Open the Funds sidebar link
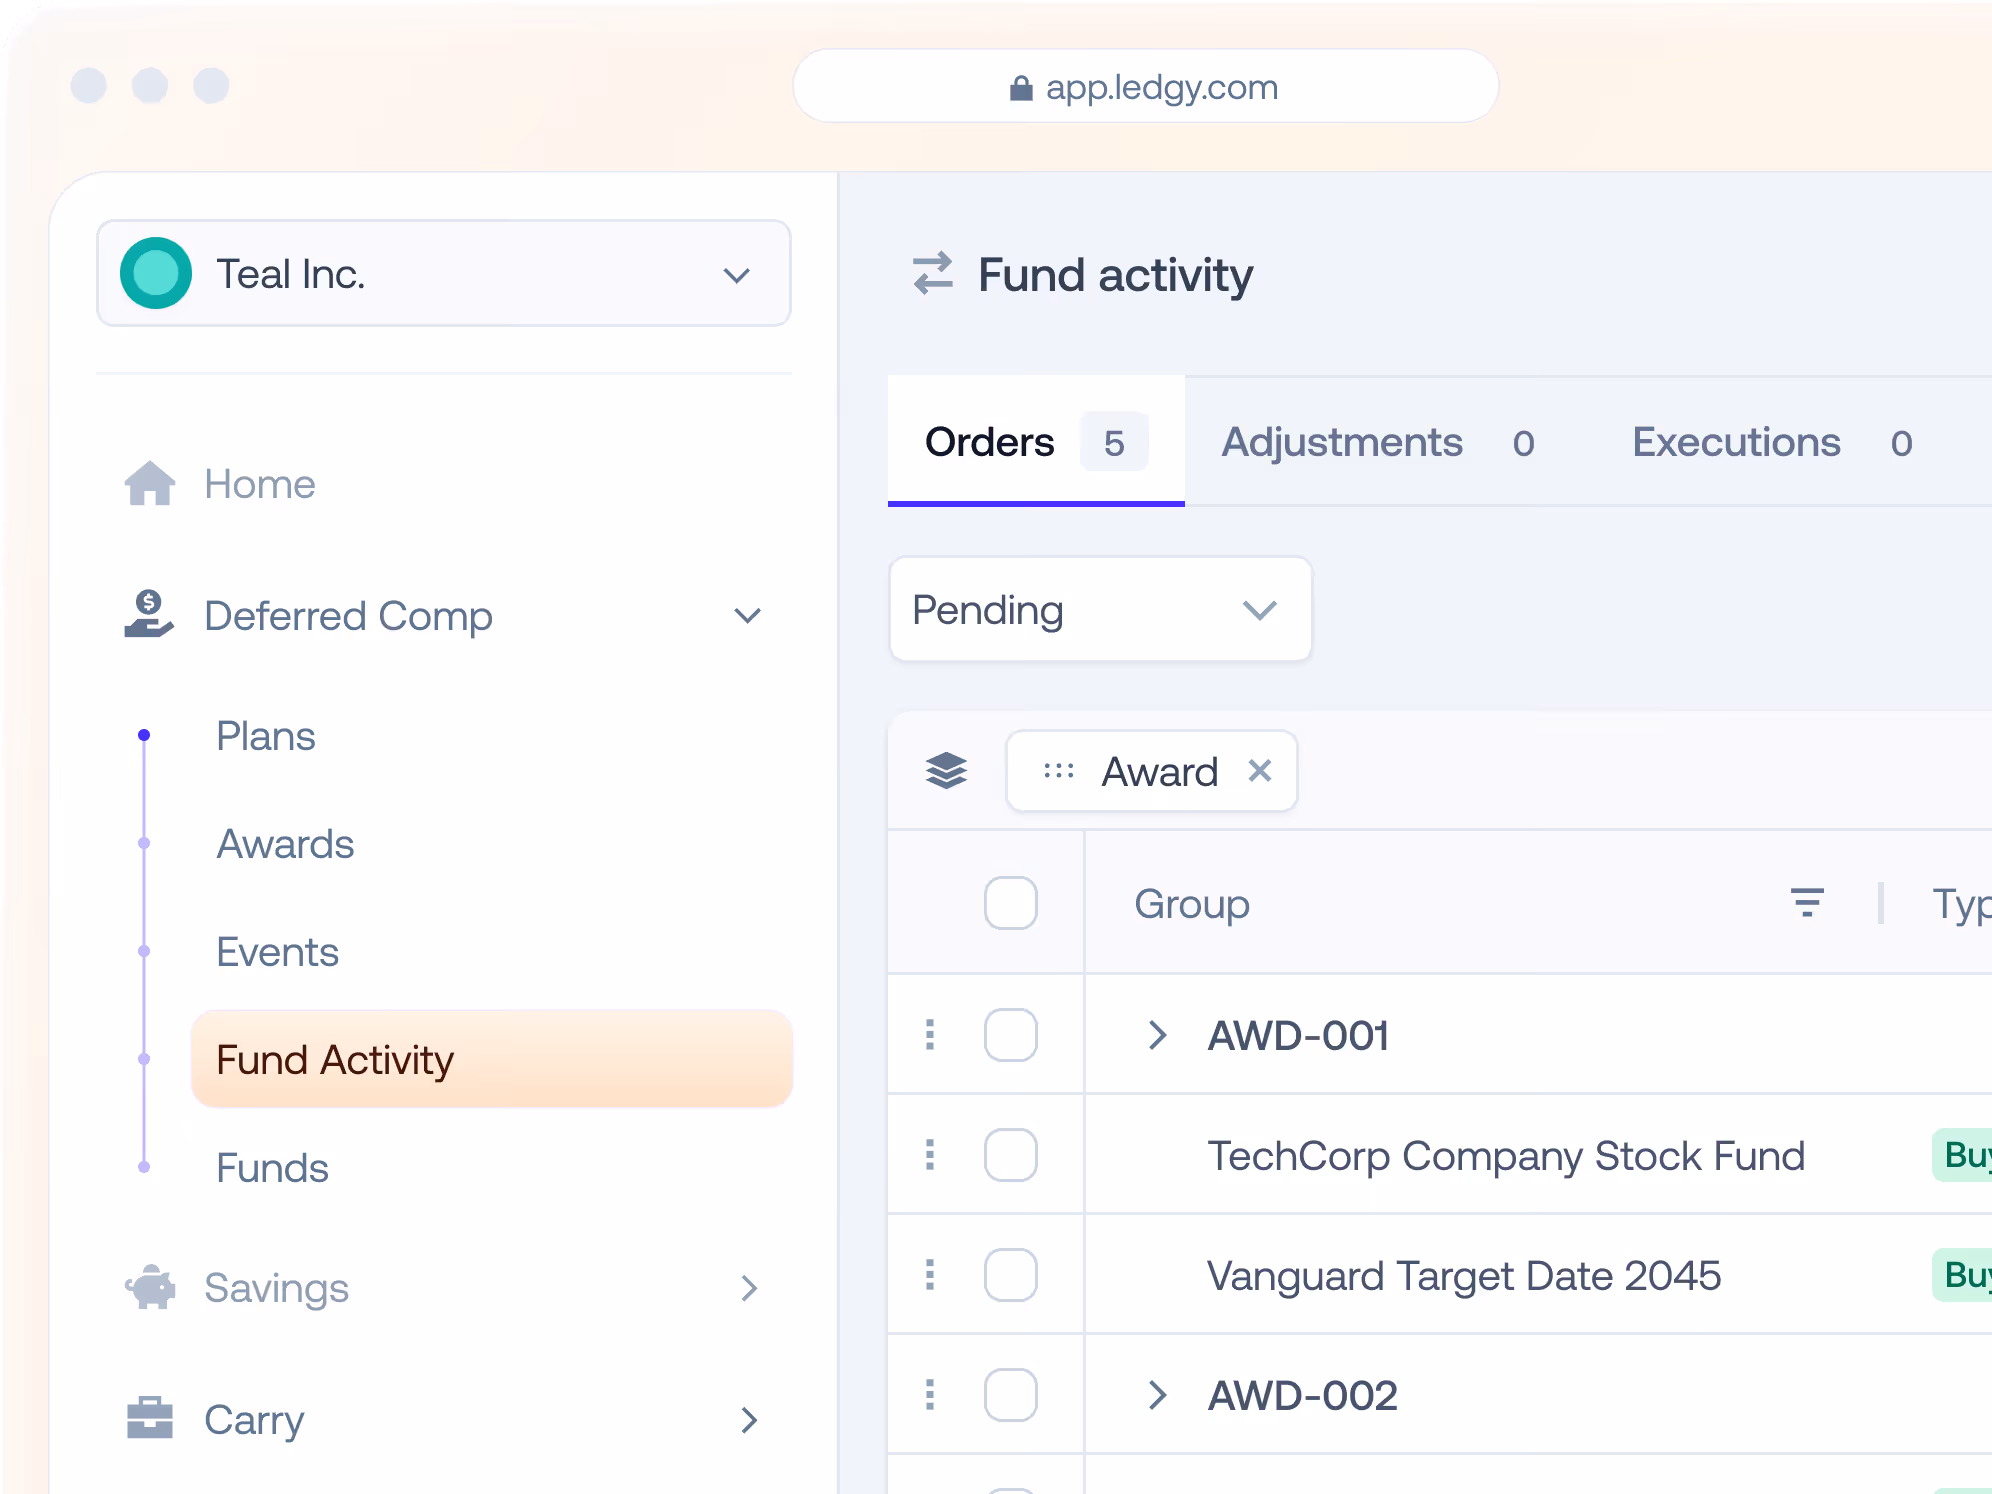 [x=273, y=1168]
